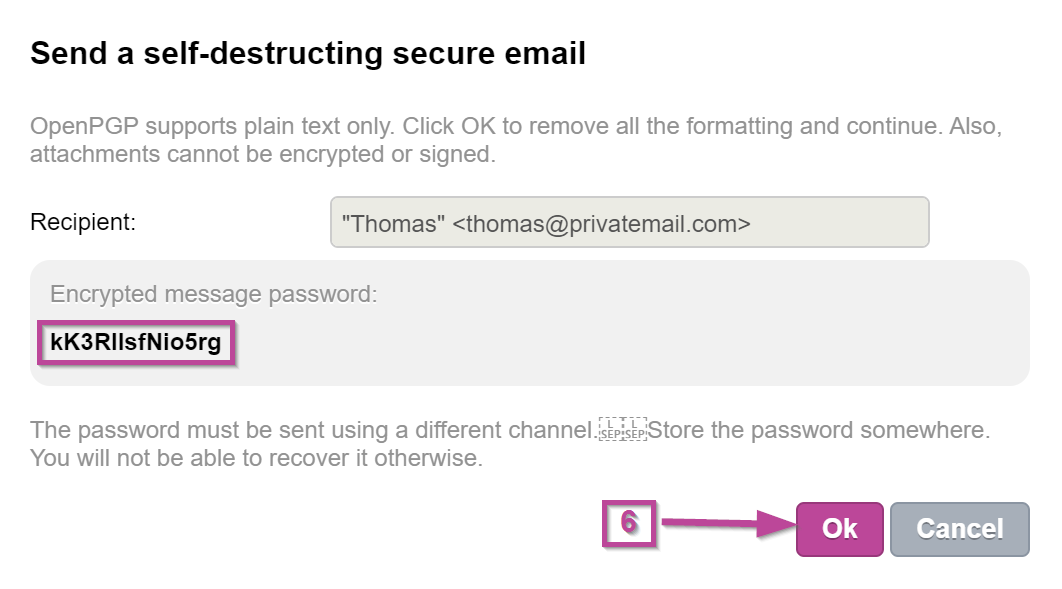Click the "Encrypted message password:" label
Image resolution: width=1062 pixels, height=589 pixels.
213,294
